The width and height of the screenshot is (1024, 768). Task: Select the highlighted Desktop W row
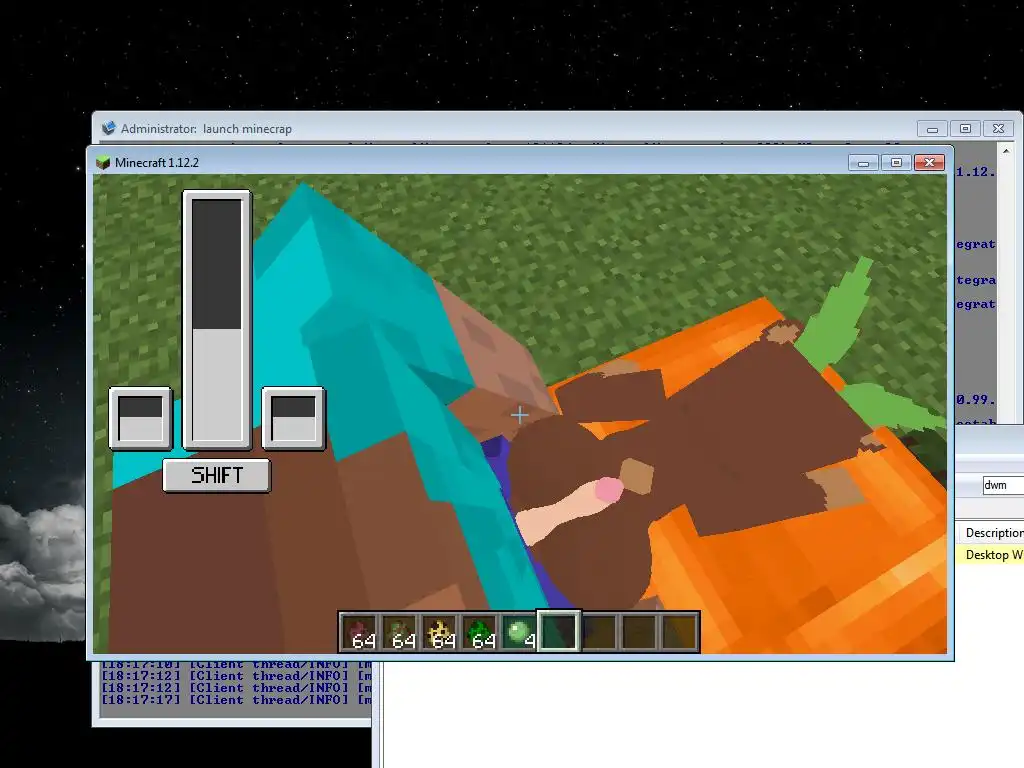[990, 554]
